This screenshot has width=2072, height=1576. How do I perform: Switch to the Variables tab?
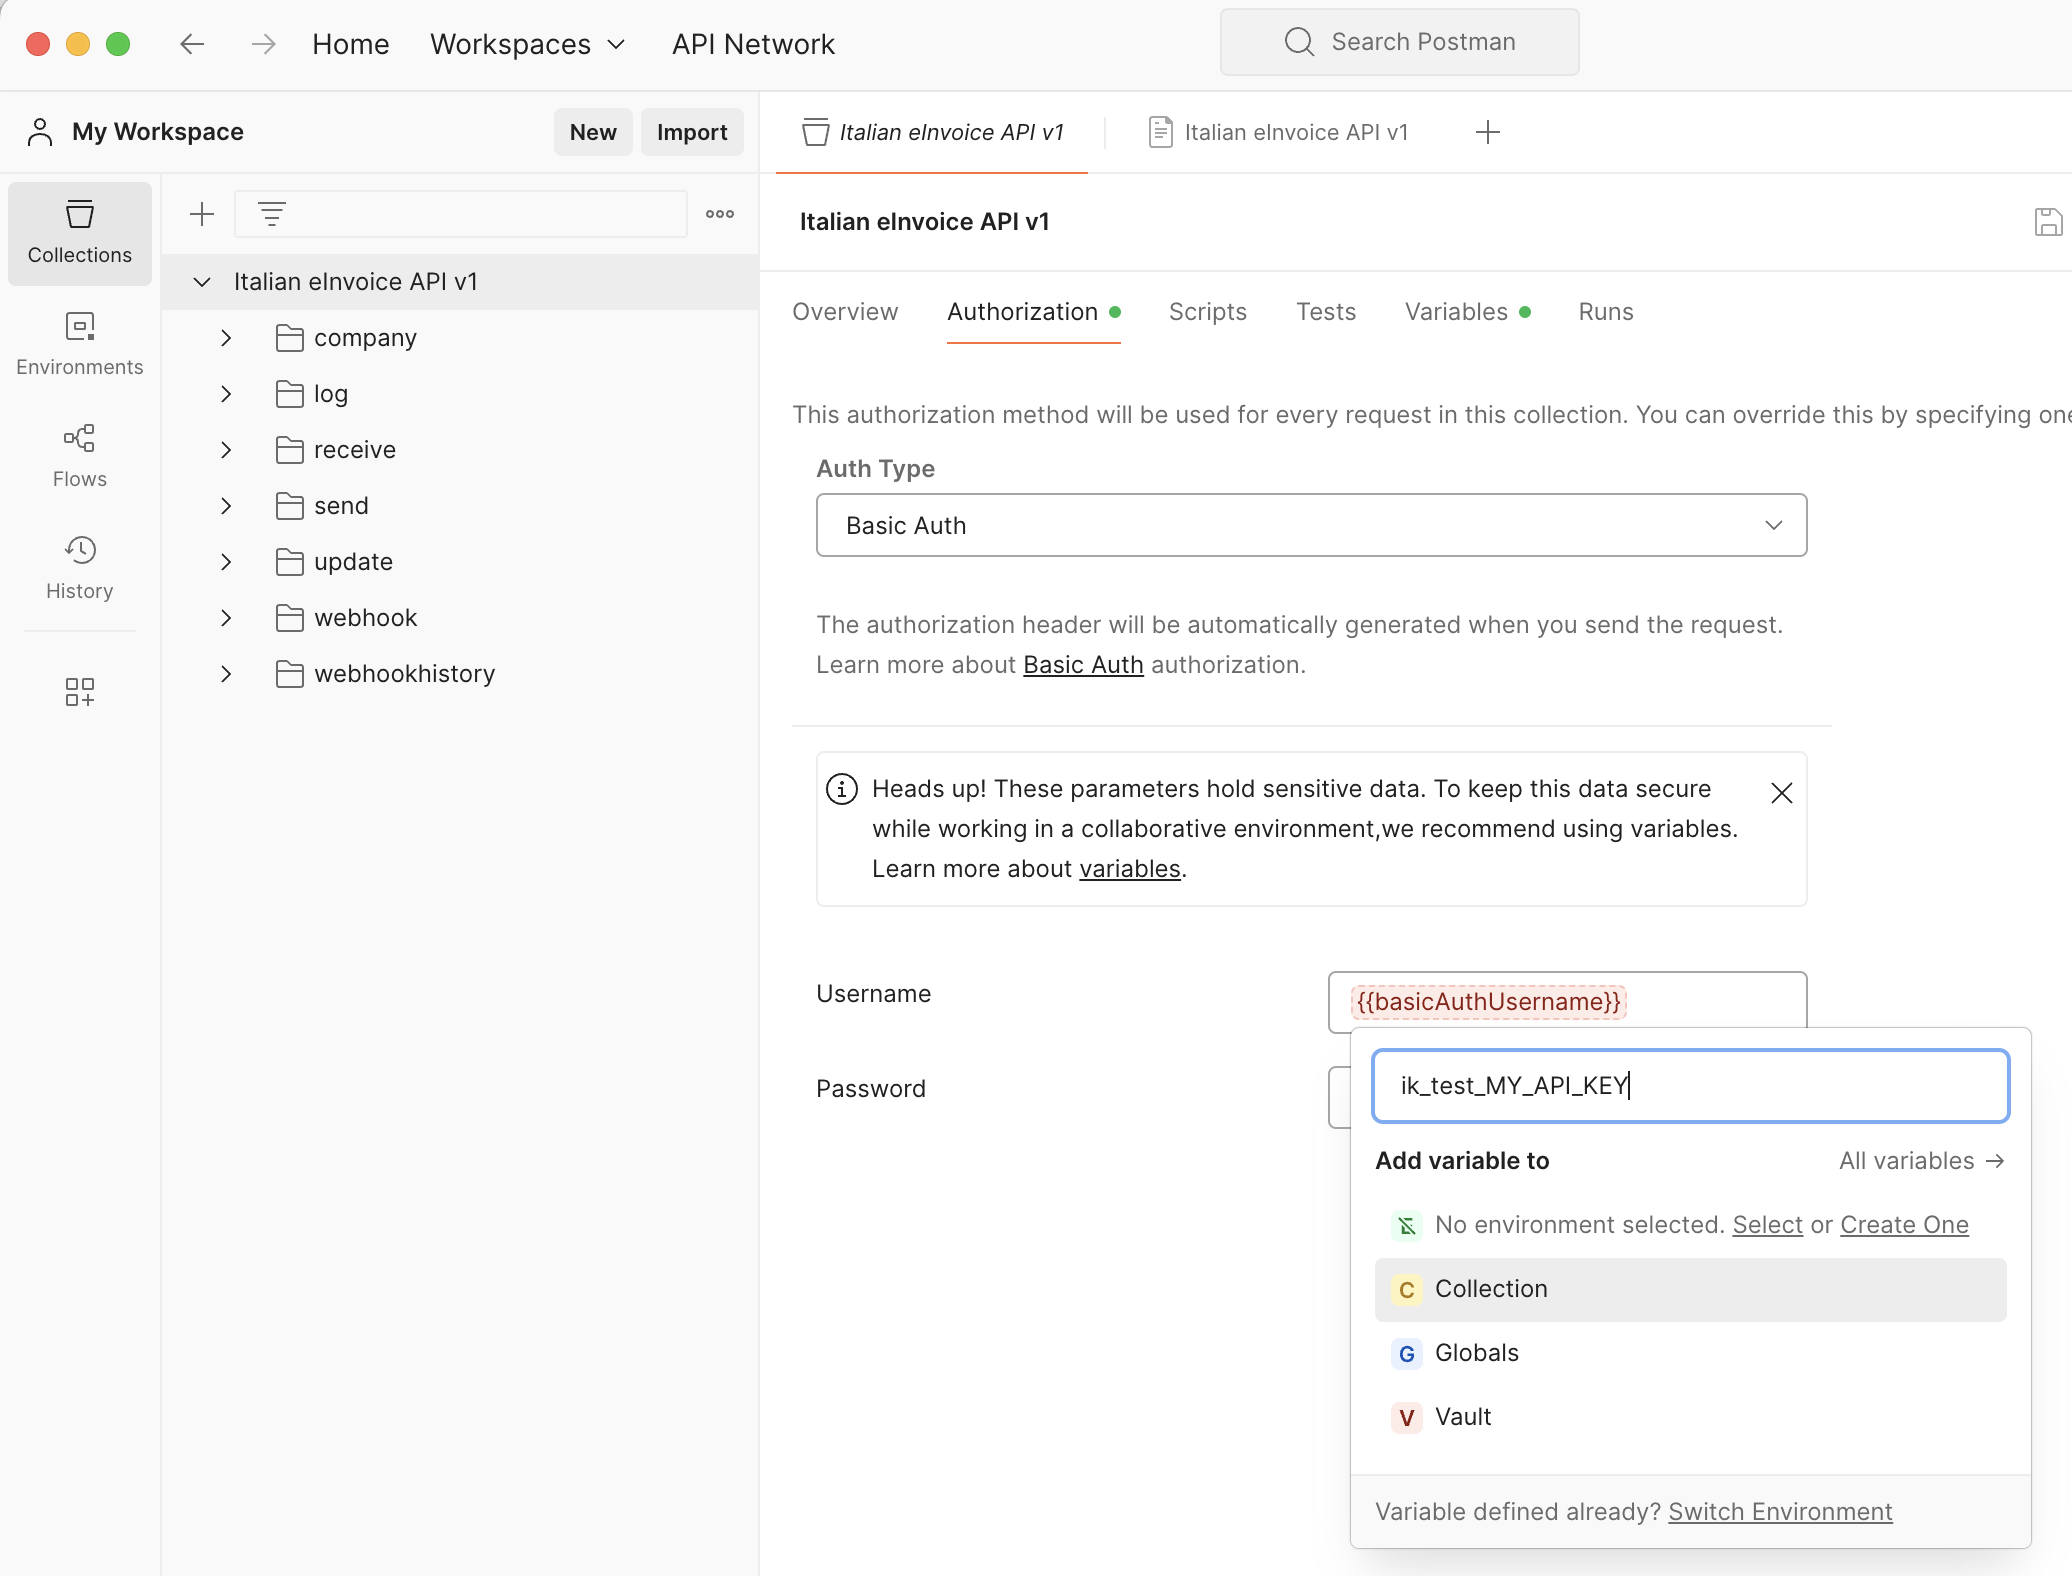(1467, 312)
